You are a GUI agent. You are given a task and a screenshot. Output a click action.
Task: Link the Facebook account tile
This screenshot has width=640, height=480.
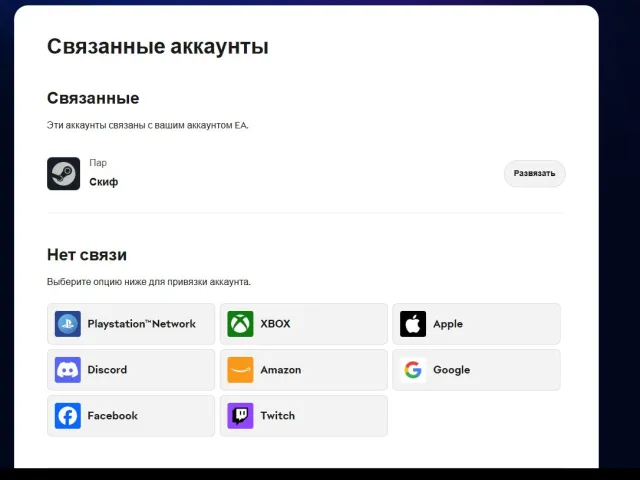pyautogui.click(x=131, y=416)
